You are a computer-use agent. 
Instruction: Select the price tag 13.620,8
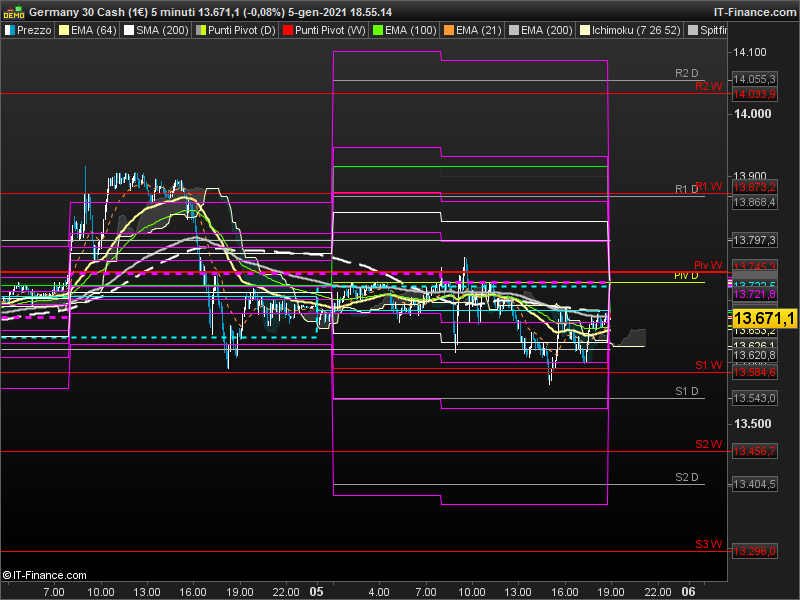755,355
